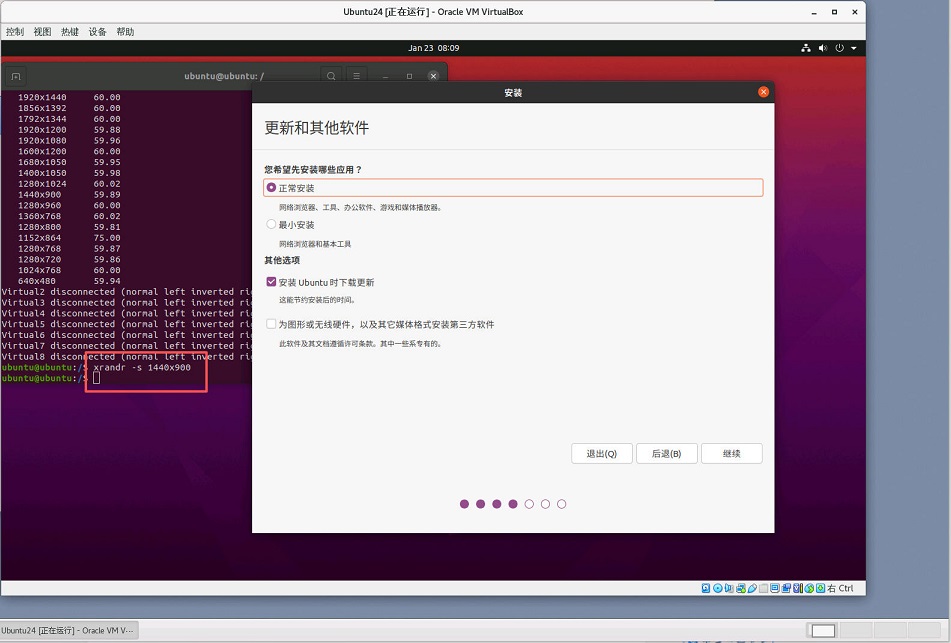Open search in the terminal titlebar
Screen dimensions: 951x643
(331, 78)
